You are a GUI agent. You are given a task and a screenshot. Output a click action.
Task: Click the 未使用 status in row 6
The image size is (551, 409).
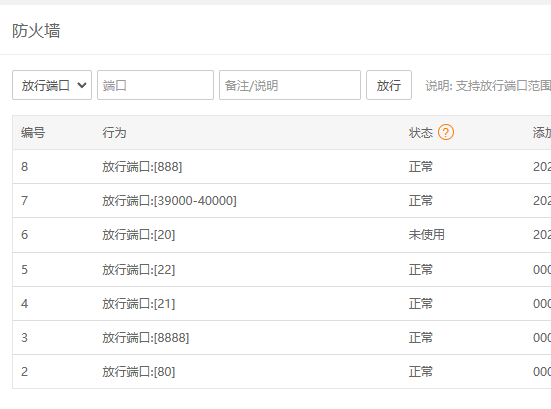[x=426, y=235]
